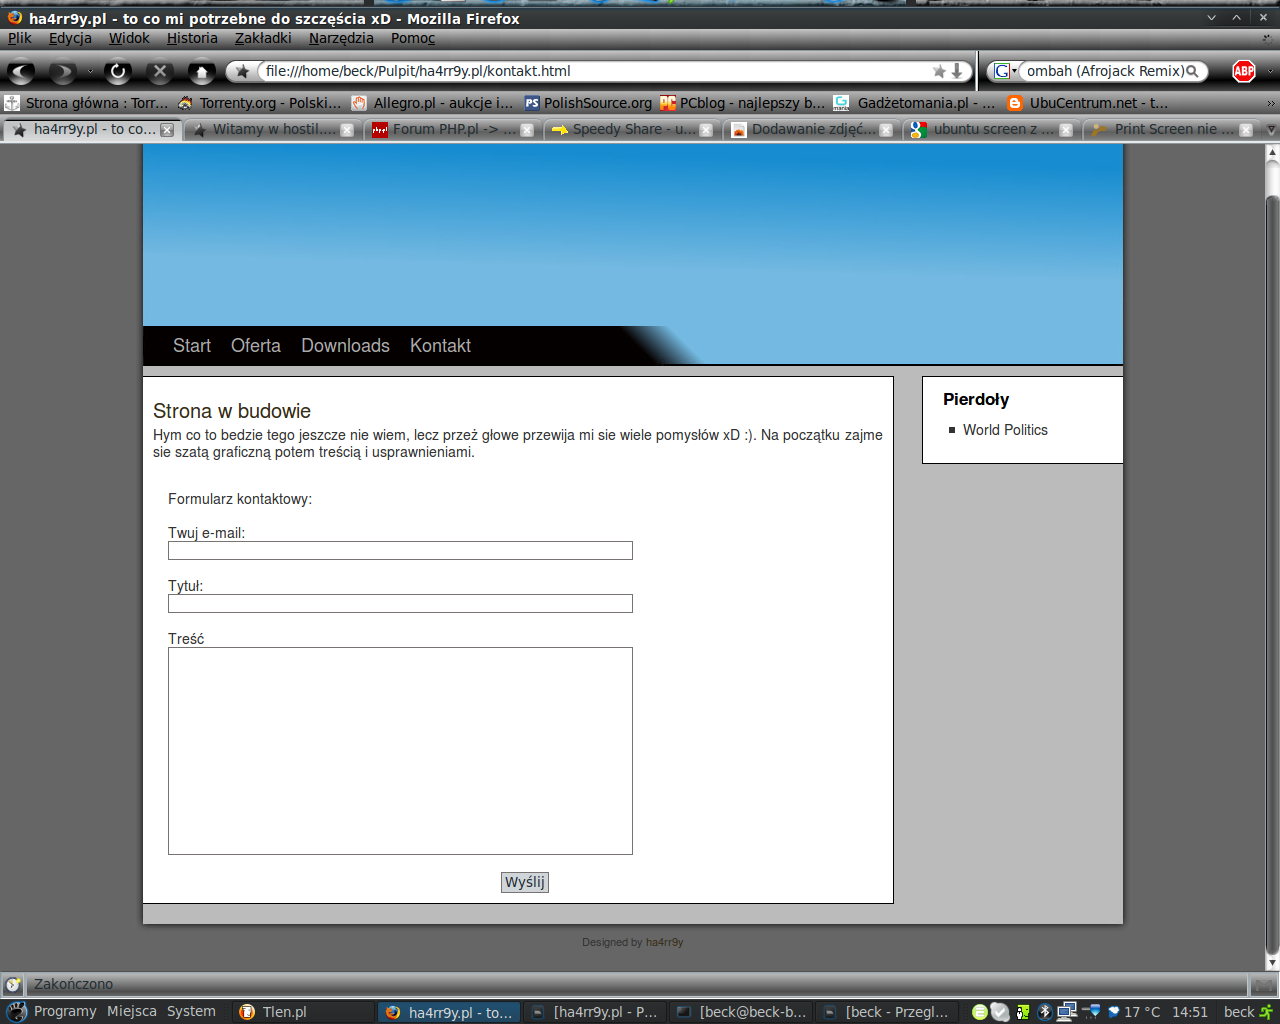Click inside the Treść text area

(x=400, y=751)
